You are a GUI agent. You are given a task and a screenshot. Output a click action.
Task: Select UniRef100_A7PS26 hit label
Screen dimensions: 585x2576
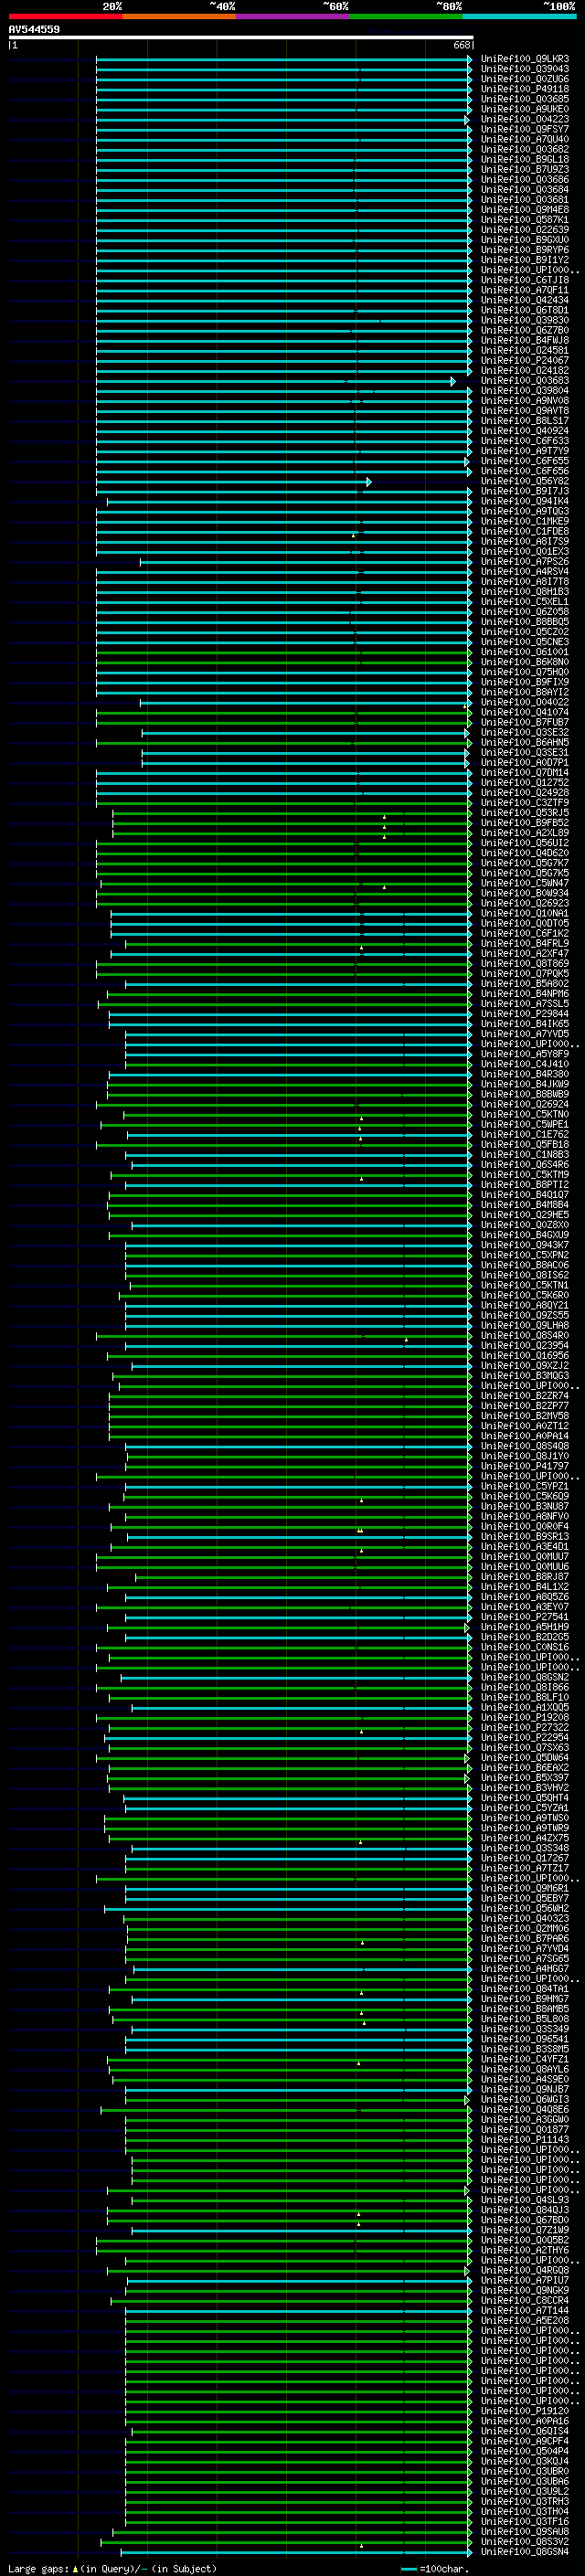click(x=525, y=562)
